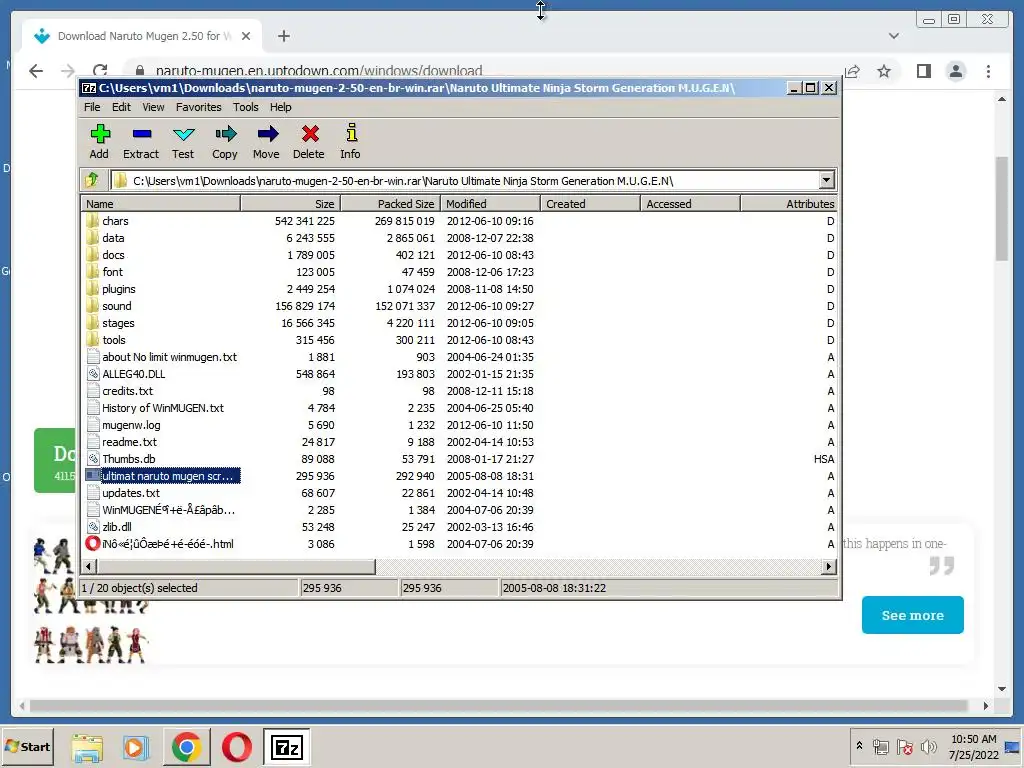
Task: Click the Chrome back arrow
Action: 36,71
